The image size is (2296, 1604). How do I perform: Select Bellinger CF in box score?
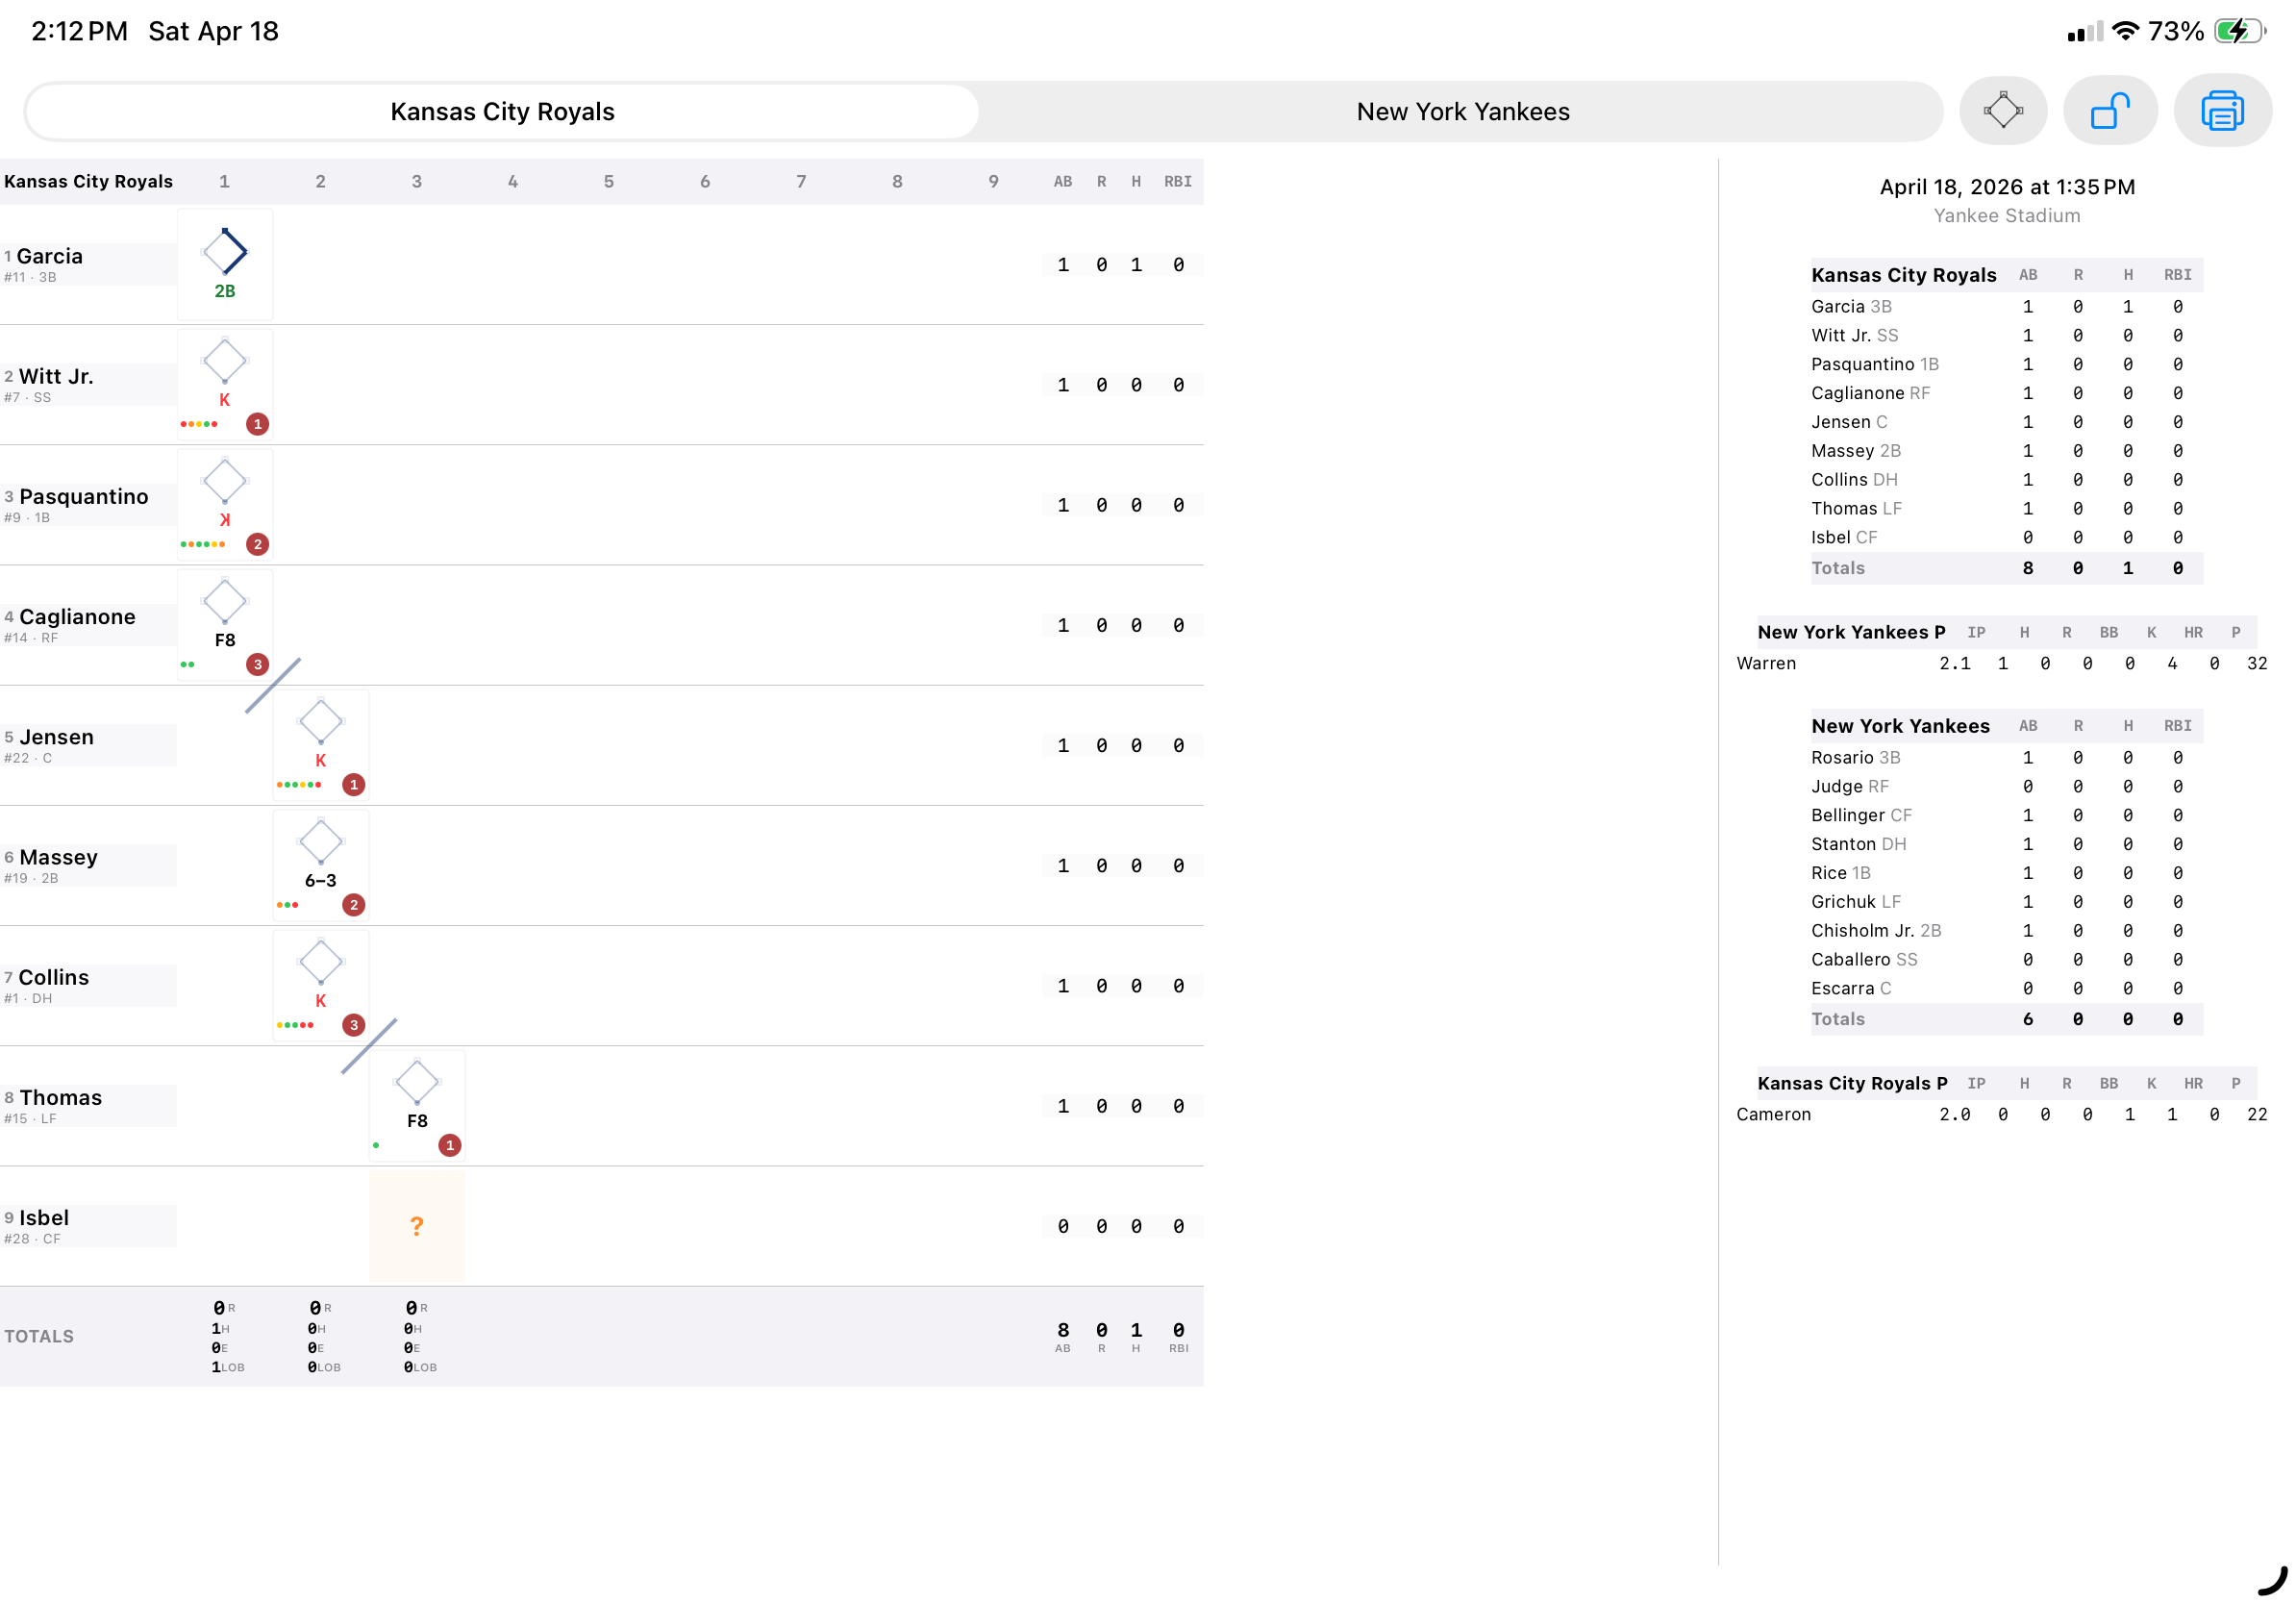(2006, 815)
